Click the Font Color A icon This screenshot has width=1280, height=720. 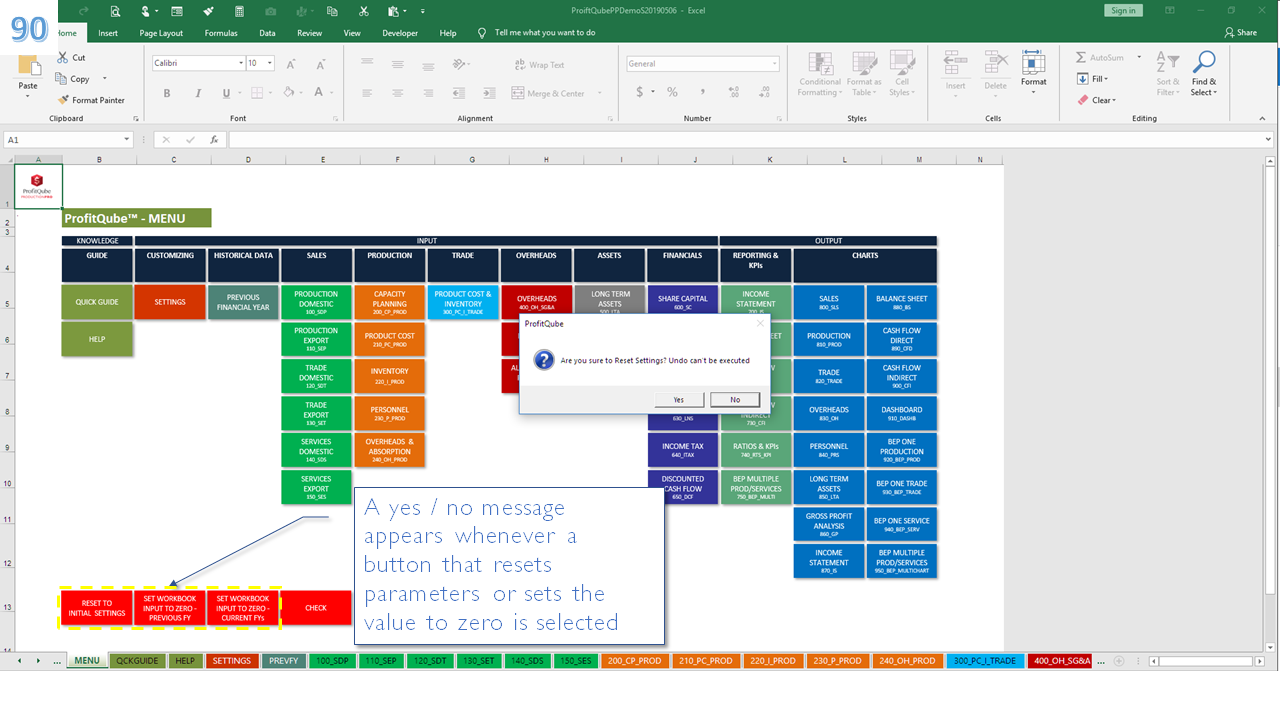(x=317, y=93)
